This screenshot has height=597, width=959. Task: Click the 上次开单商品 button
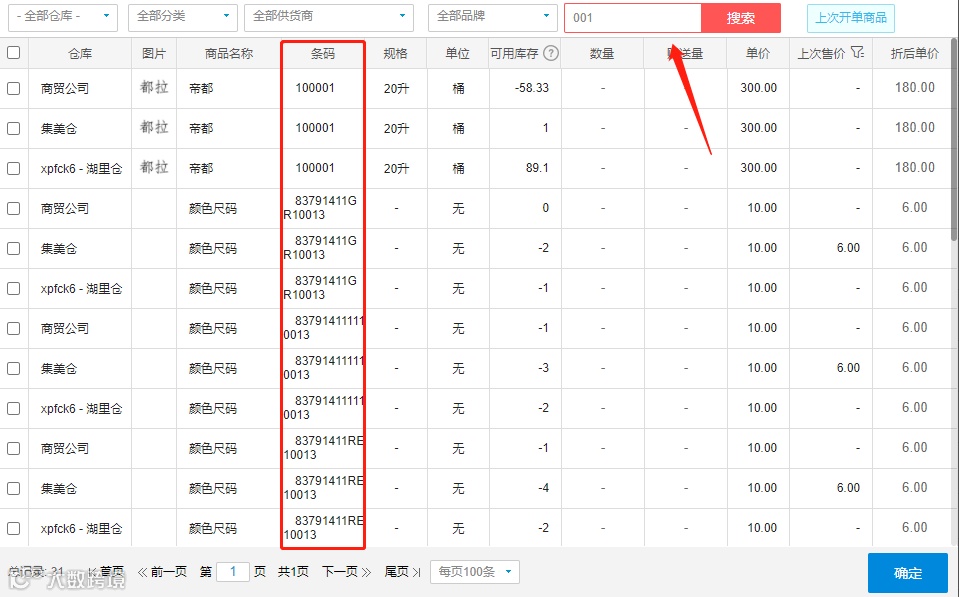[851, 18]
